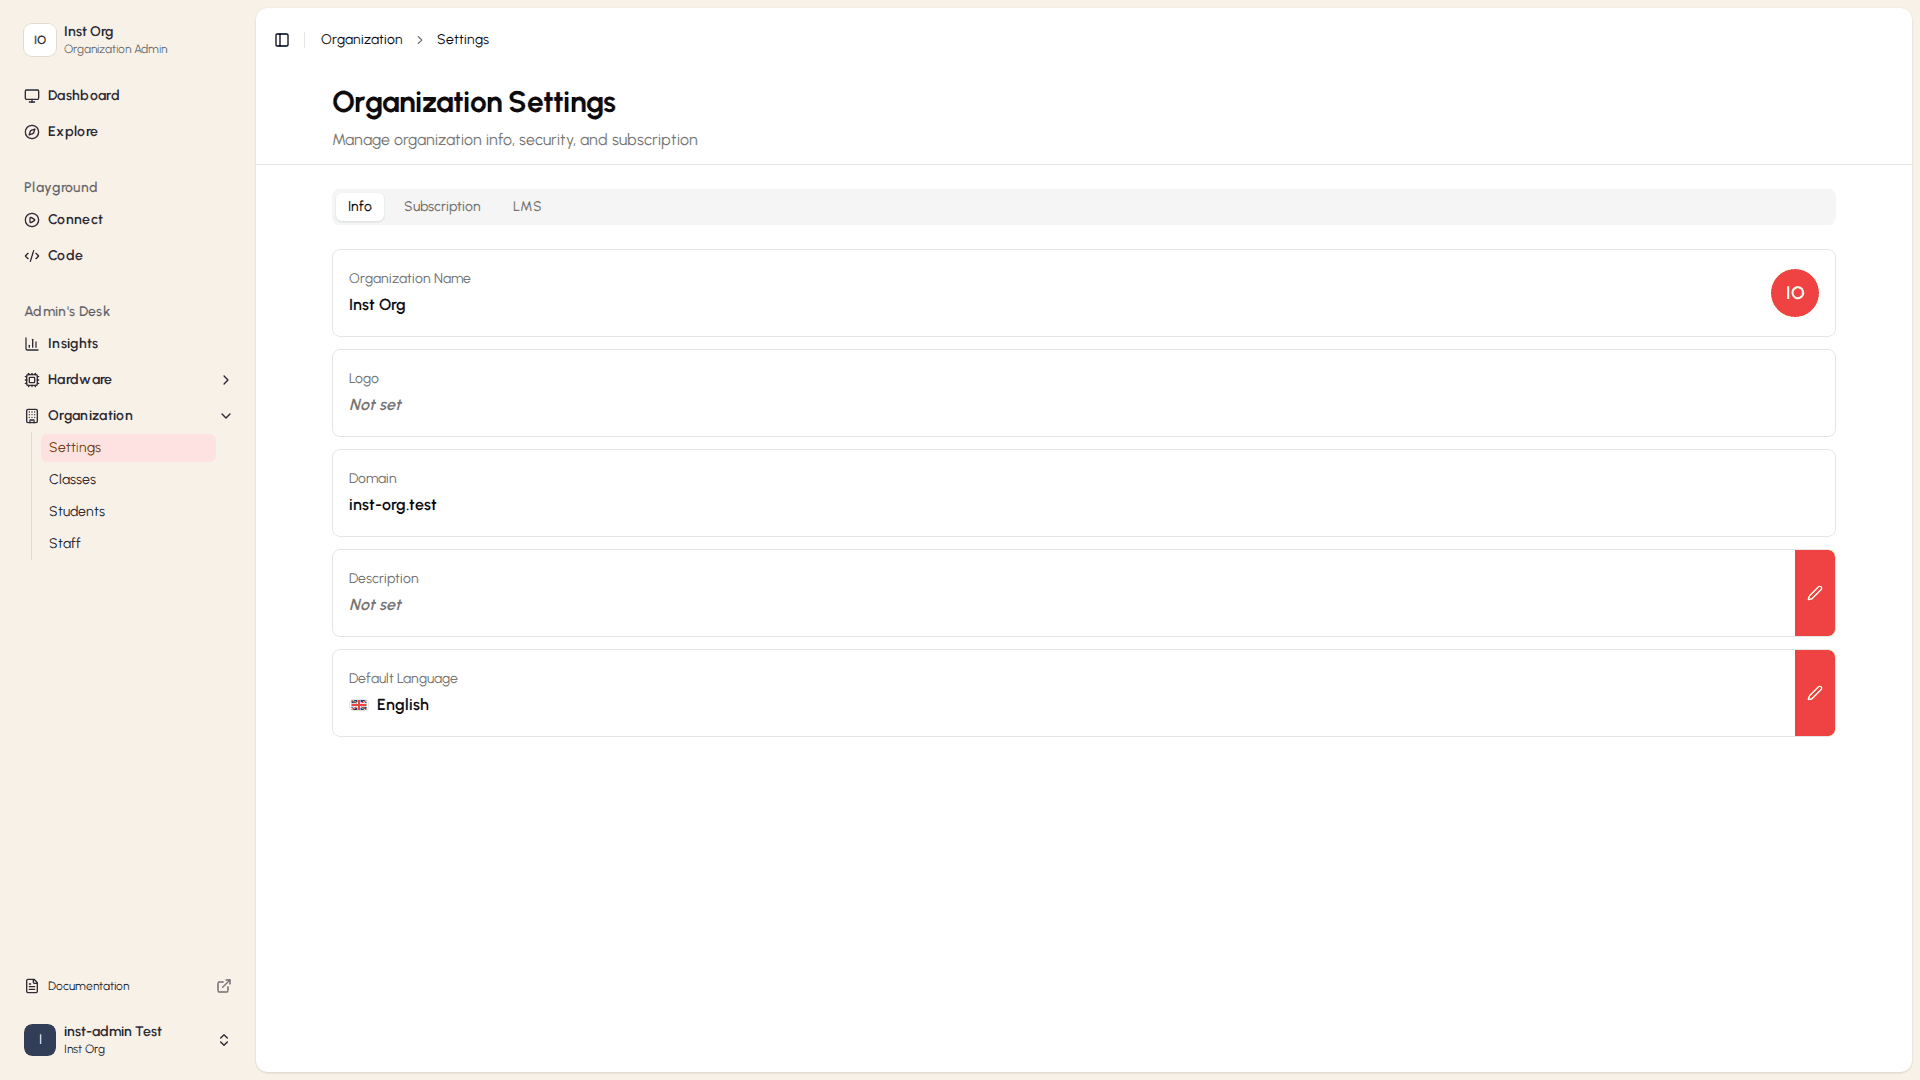The height and width of the screenshot is (1080, 1920).
Task: Click the Organization Name value Inst Org
Action: tap(377, 305)
